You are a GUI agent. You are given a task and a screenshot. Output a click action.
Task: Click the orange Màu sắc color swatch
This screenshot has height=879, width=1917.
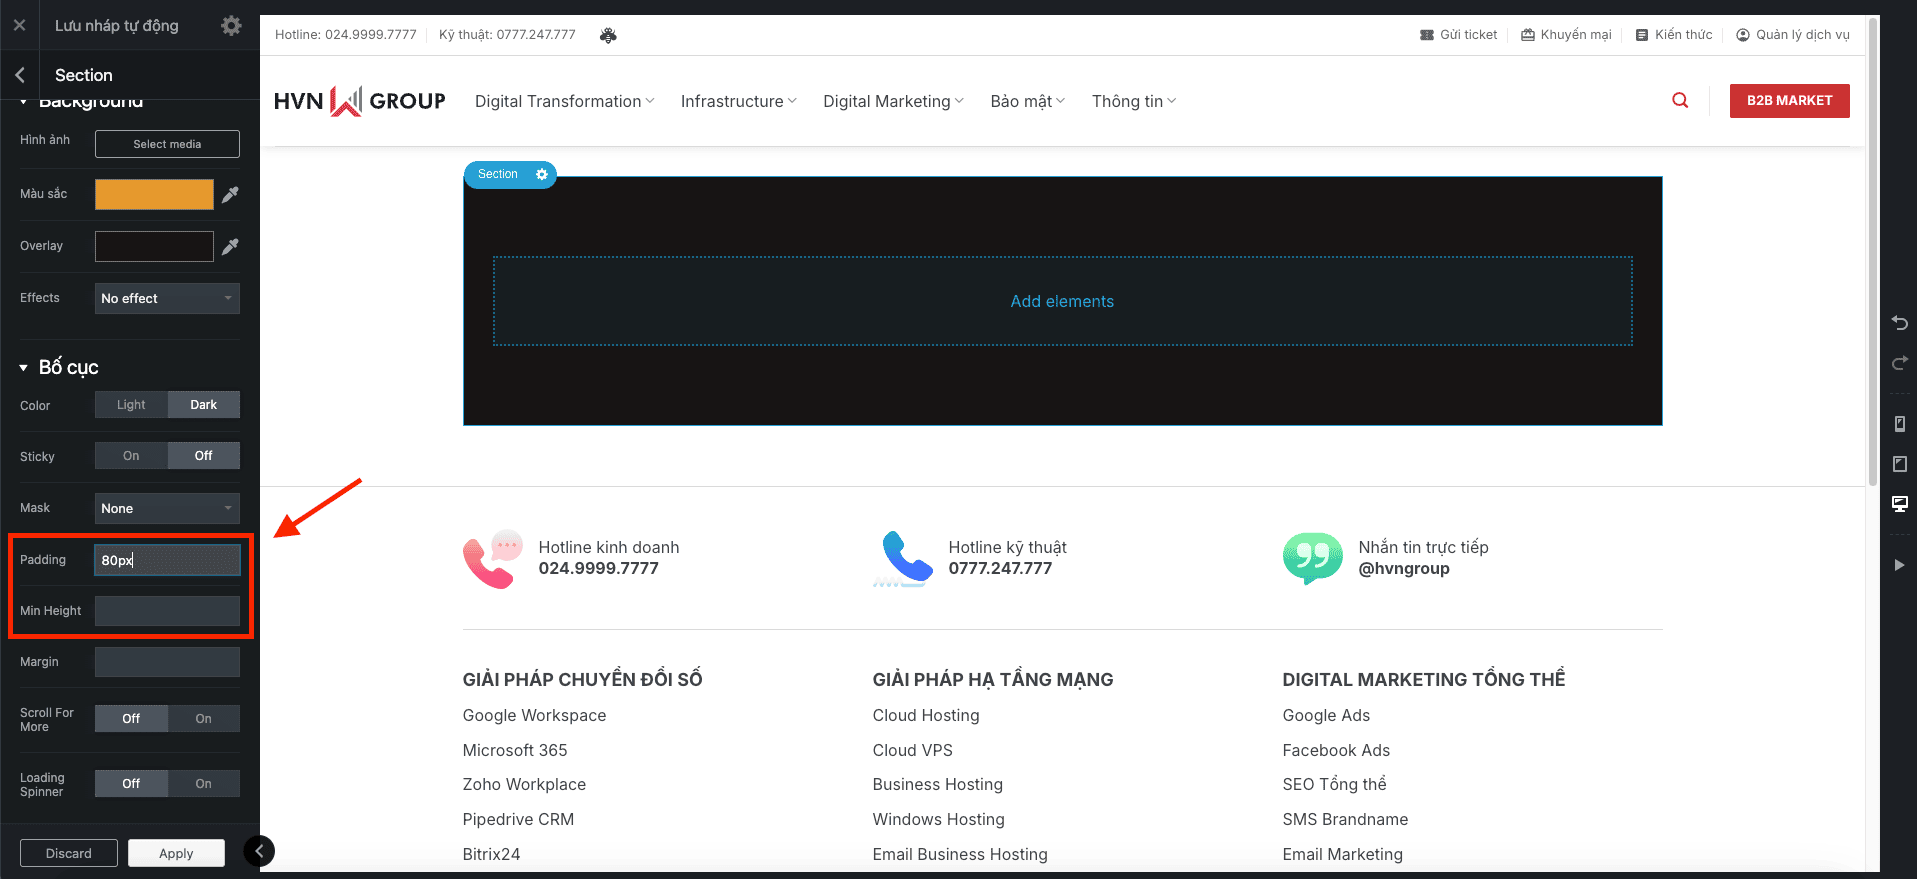pyautogui.click(x=154, y=195)
